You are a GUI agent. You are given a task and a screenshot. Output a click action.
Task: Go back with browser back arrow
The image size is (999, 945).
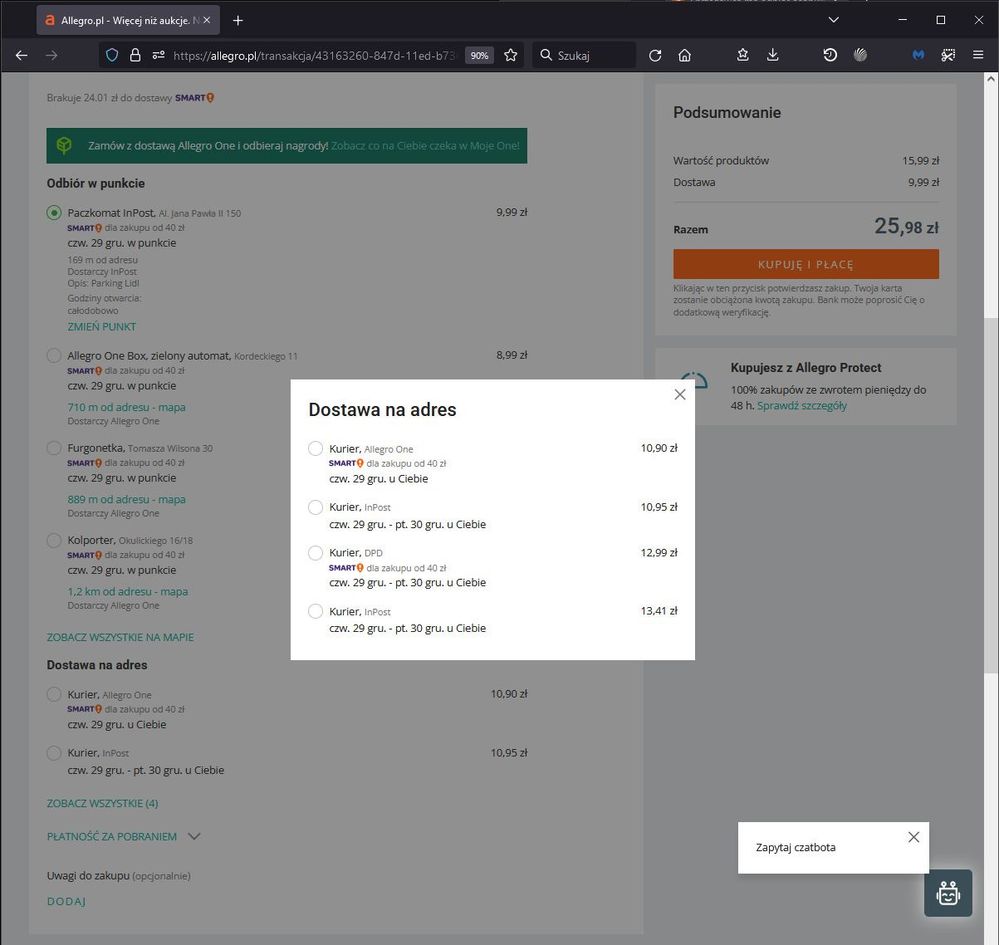(x=22, y=55)
